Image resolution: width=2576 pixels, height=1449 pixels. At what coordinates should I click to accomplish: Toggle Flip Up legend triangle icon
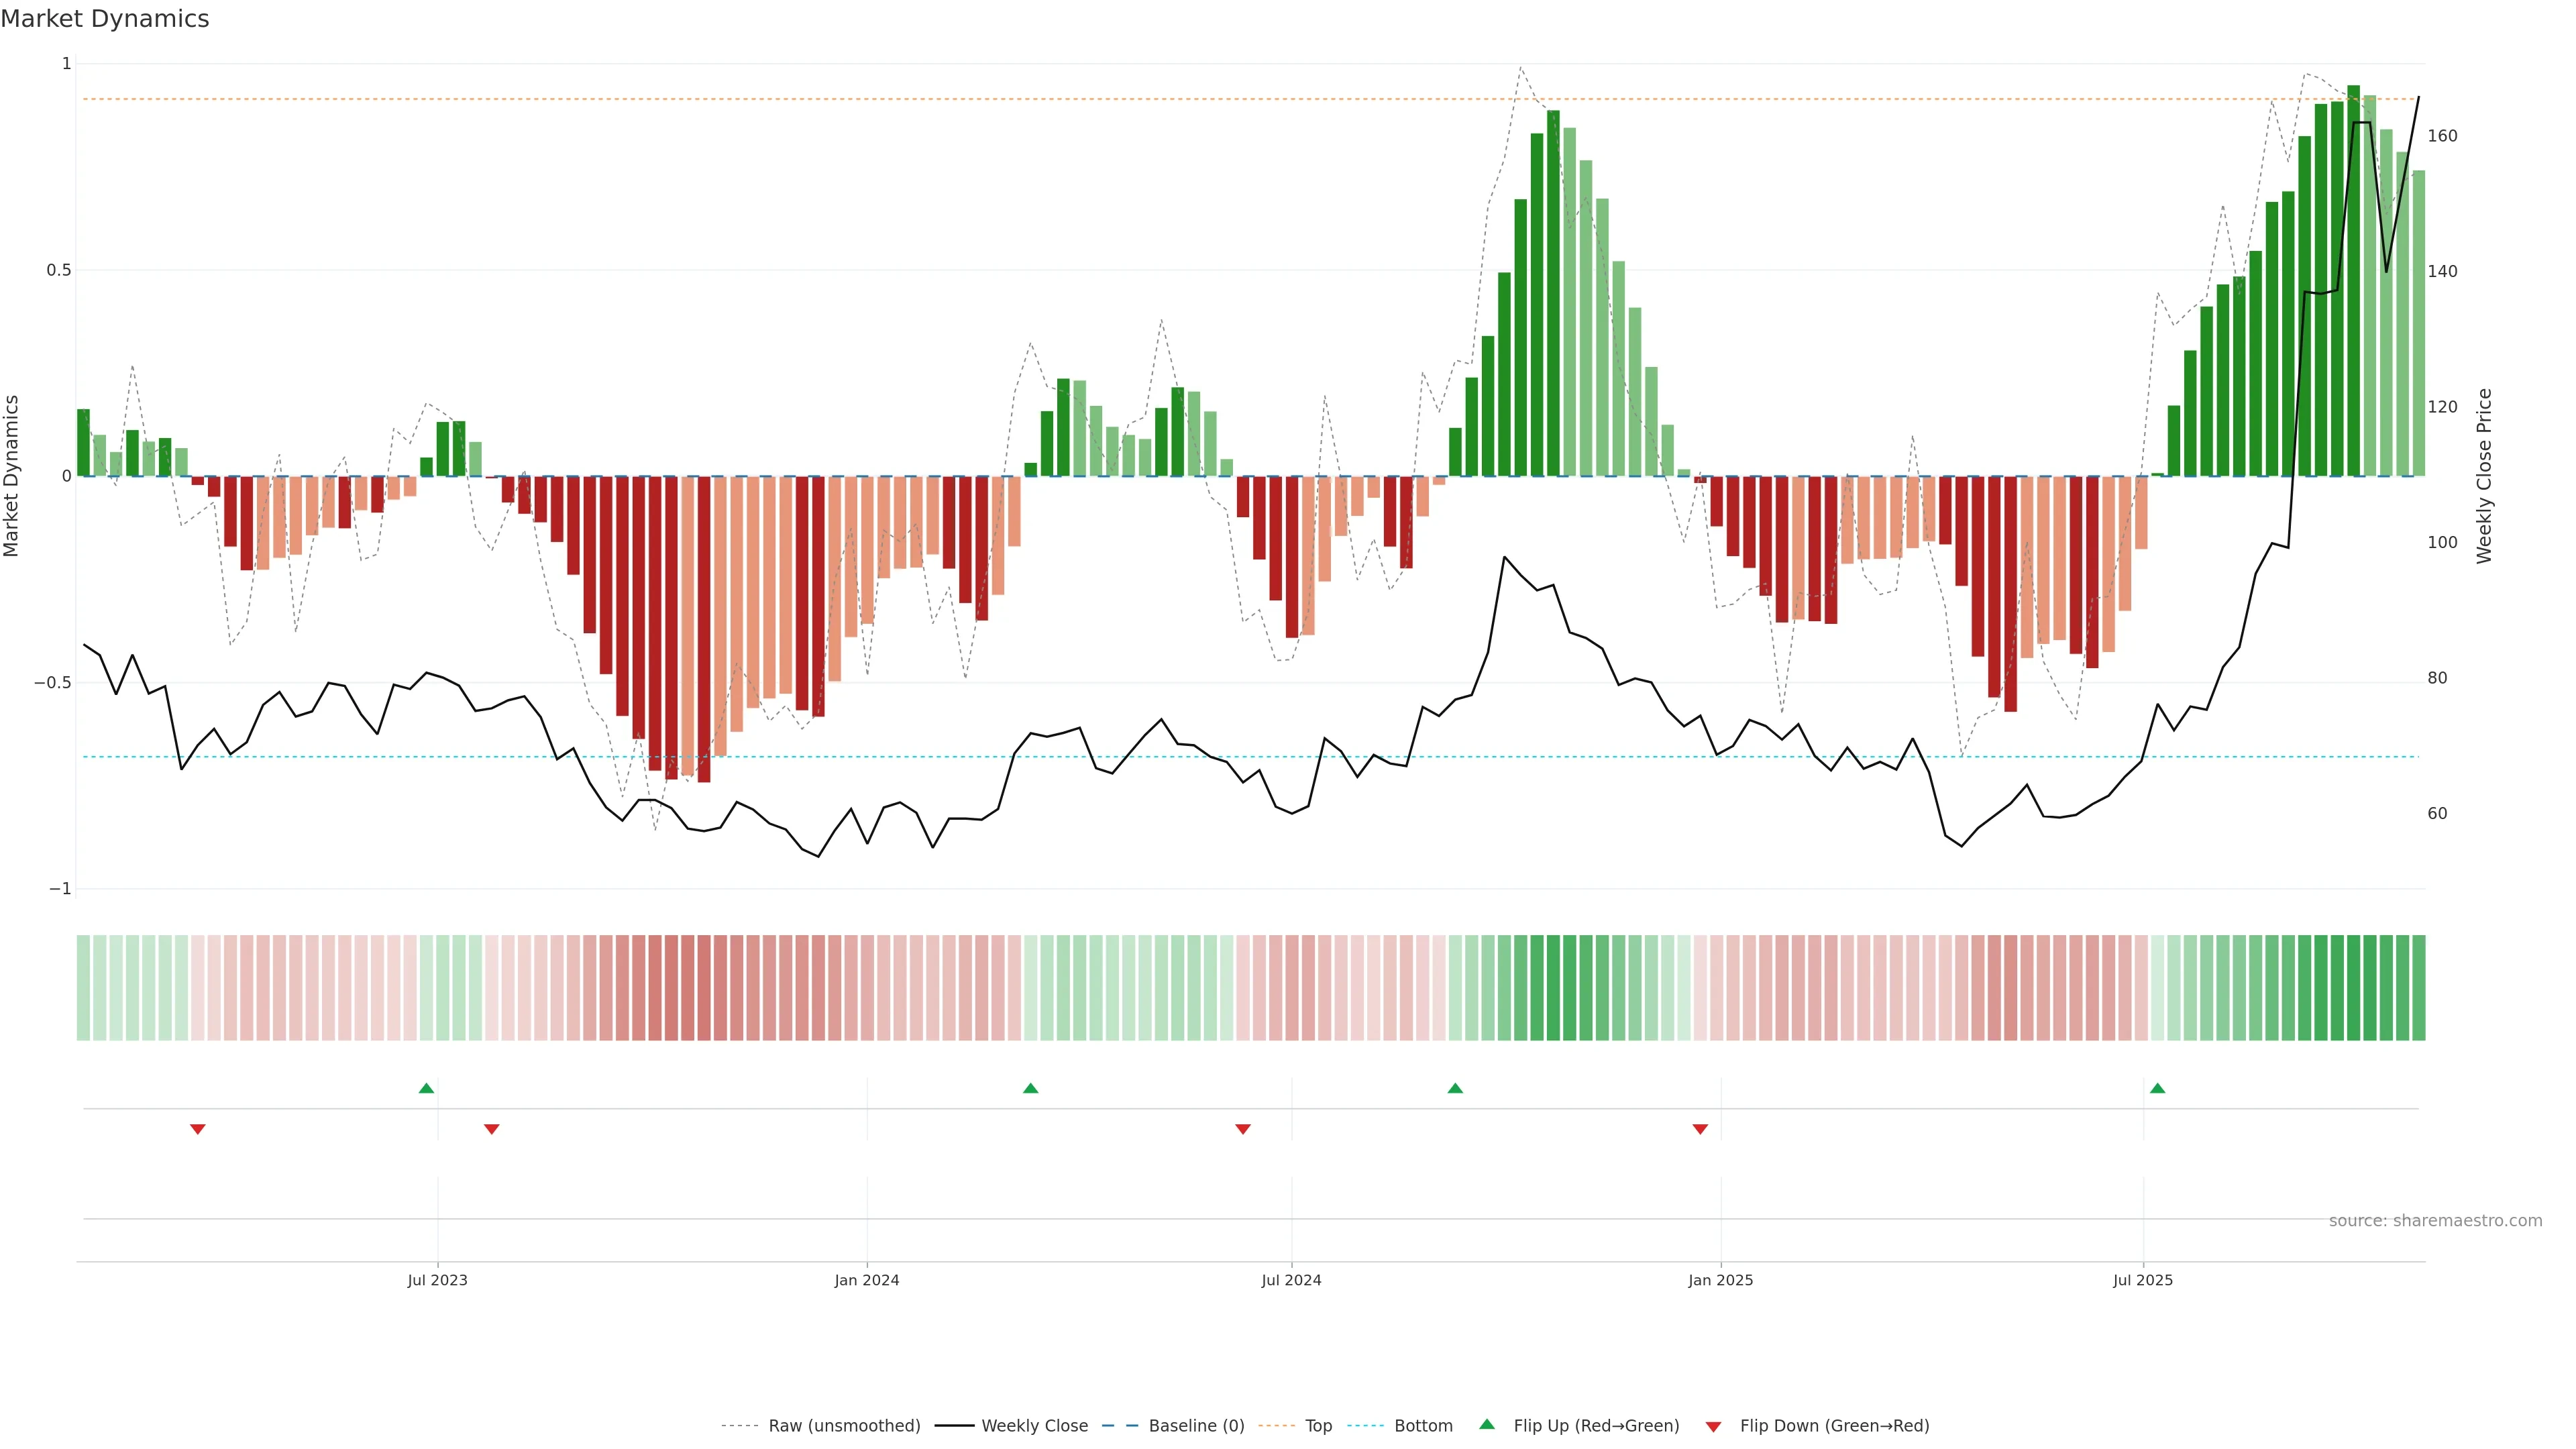[x=1487, y=1425]
